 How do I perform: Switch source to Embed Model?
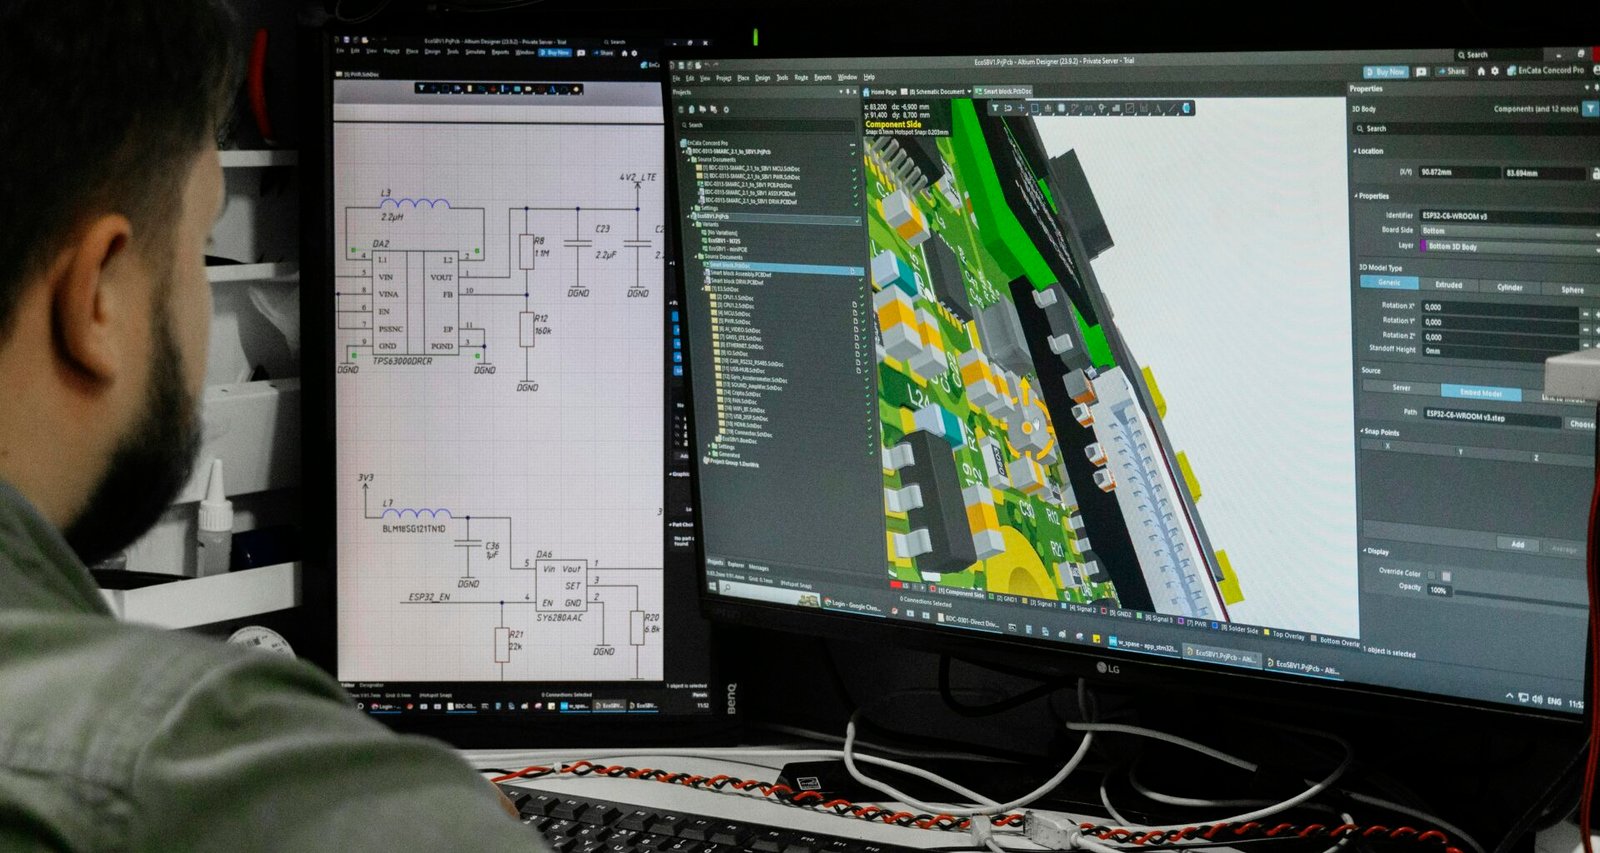[x=1481, y=393]
